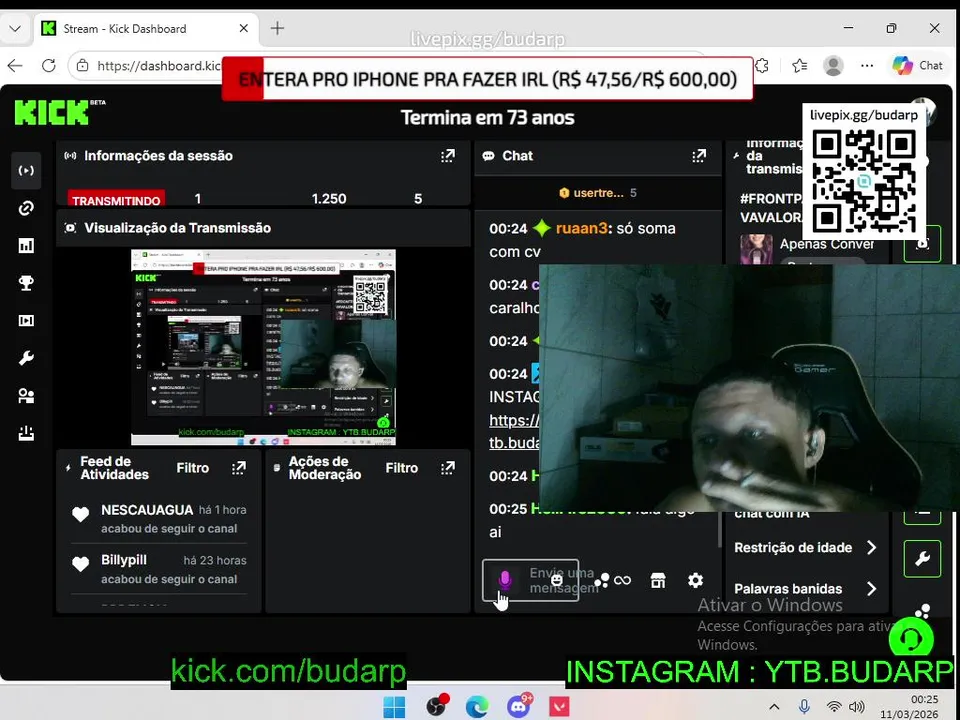This screenshot has width=960, height=720.
Task: Open the browser favorites star icon
Action: [x=799, y=66]
